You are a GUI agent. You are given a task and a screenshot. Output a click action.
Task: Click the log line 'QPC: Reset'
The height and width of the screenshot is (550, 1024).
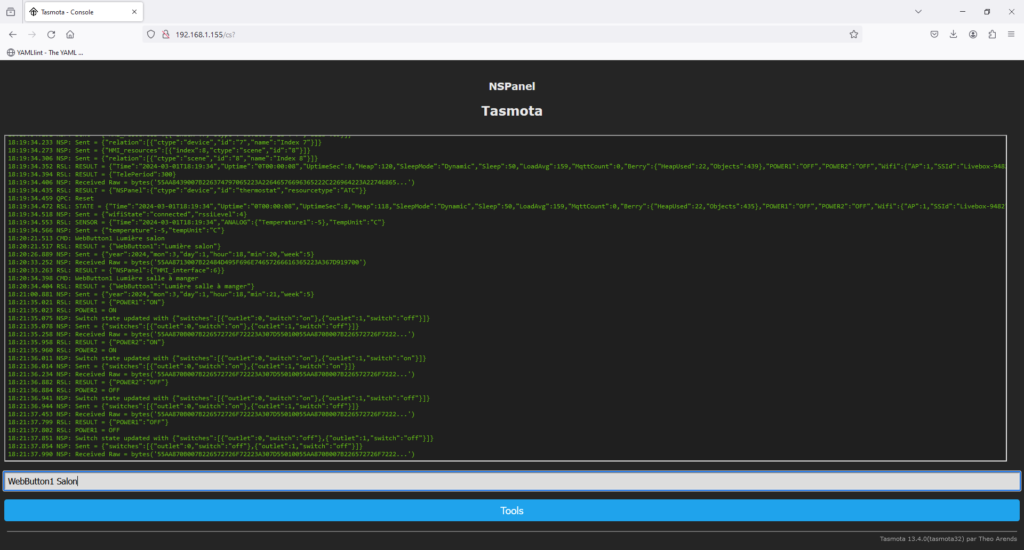coord(50,199)
